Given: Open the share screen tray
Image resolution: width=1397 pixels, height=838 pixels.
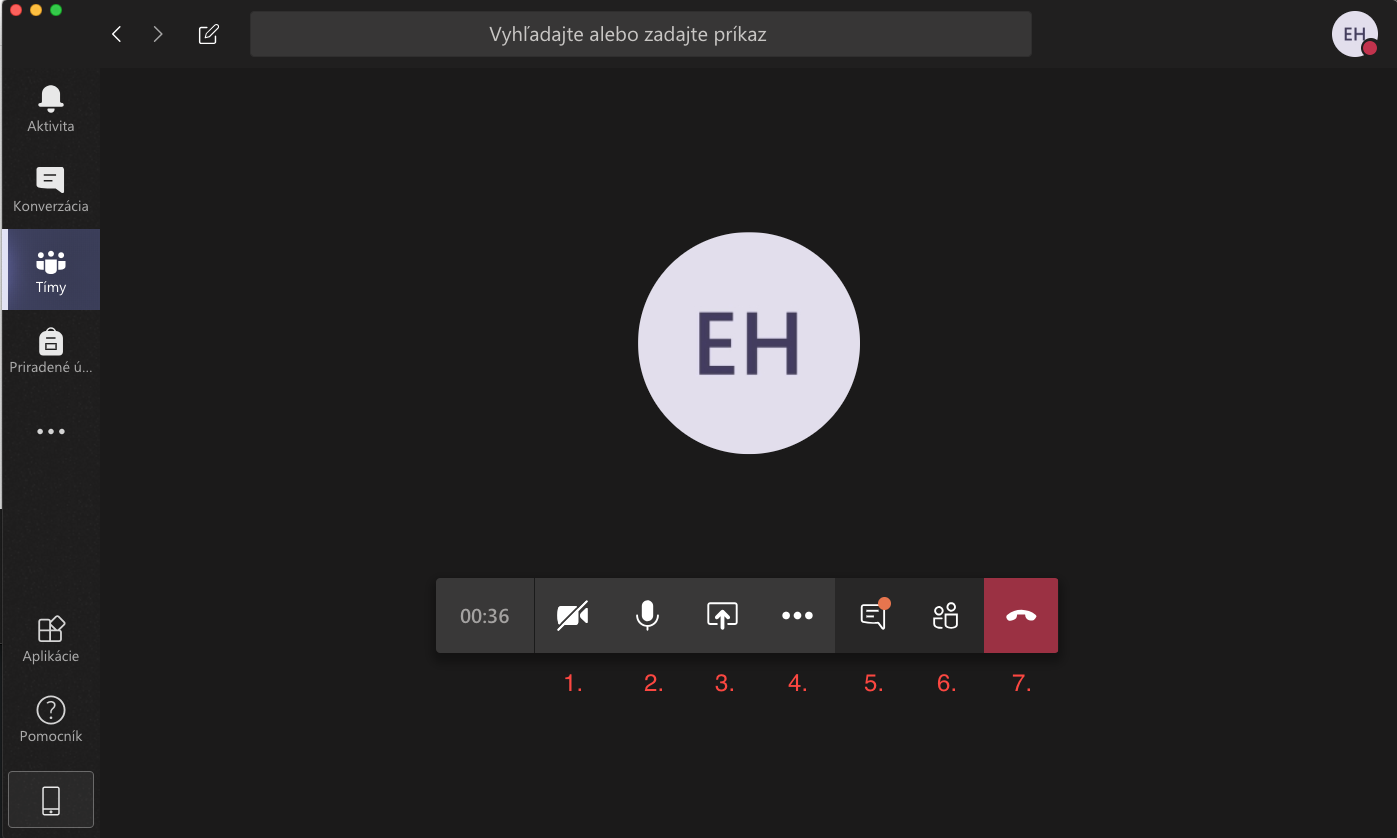Looking at the screenshot, I should pos(722,616).
